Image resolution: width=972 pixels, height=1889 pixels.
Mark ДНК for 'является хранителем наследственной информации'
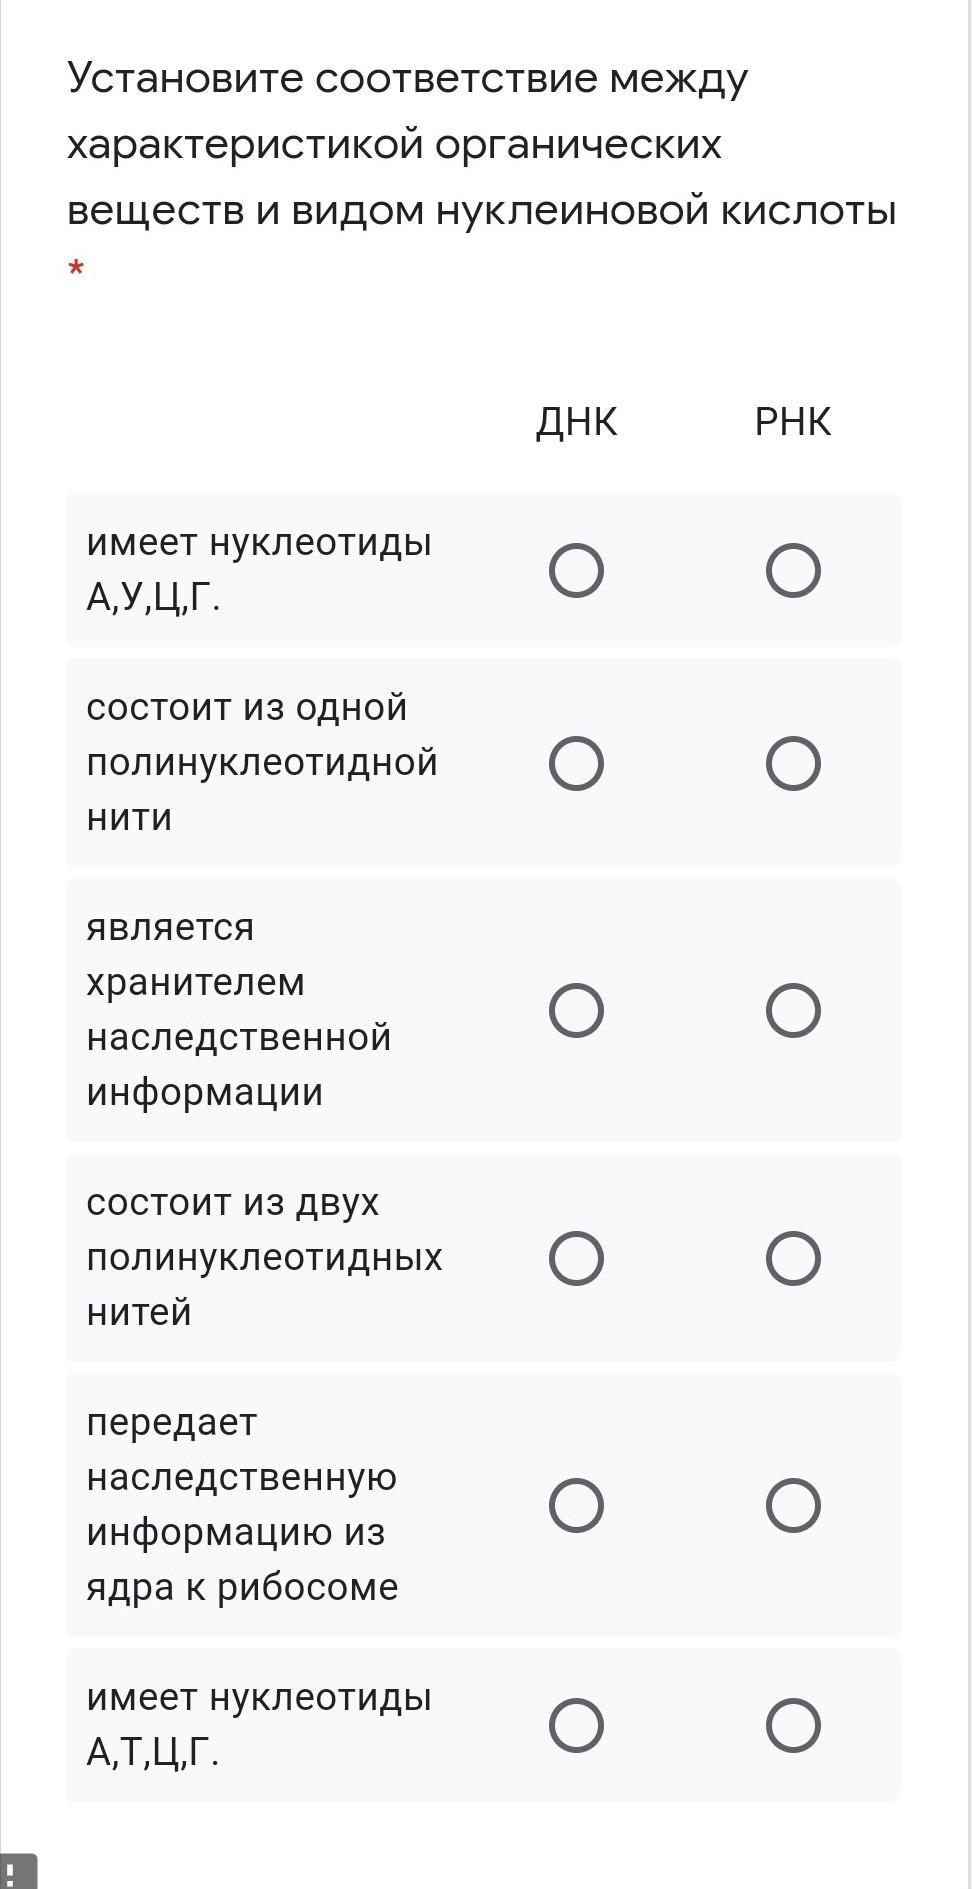tap(576, 1010)
